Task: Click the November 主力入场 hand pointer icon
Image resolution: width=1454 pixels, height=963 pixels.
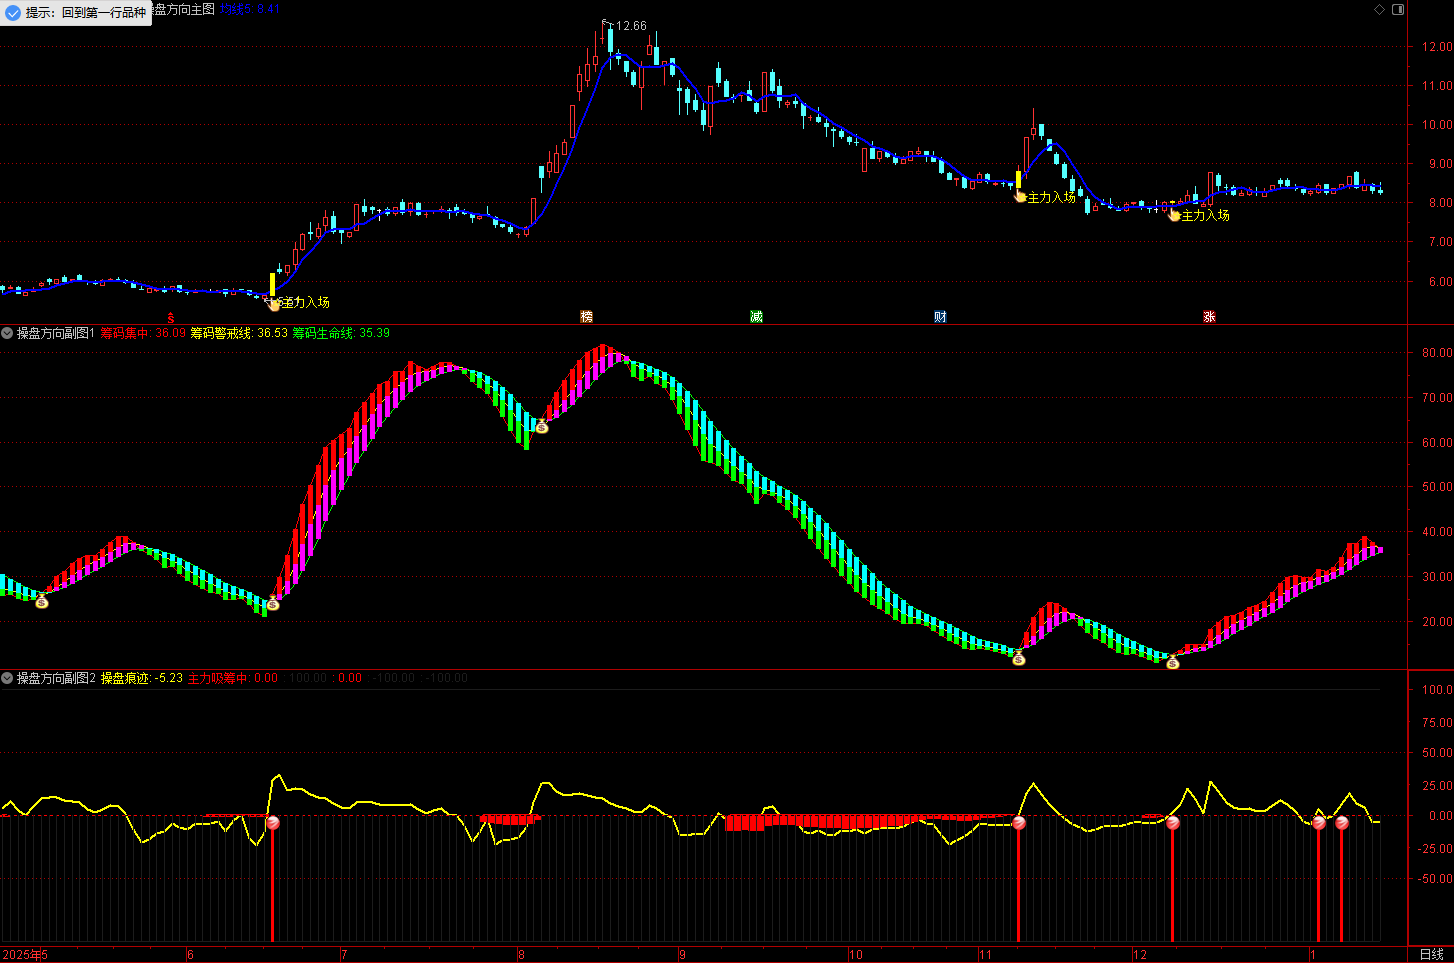Action: (x=1020, y=197)
